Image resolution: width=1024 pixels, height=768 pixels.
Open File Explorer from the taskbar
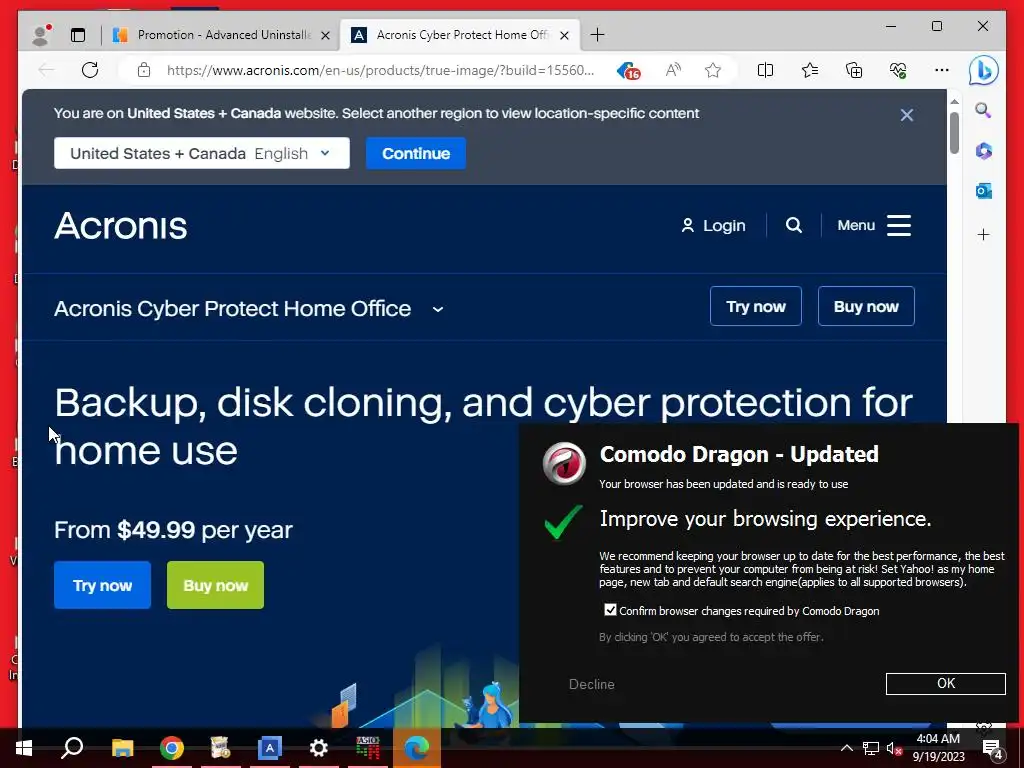click(122, 748)
